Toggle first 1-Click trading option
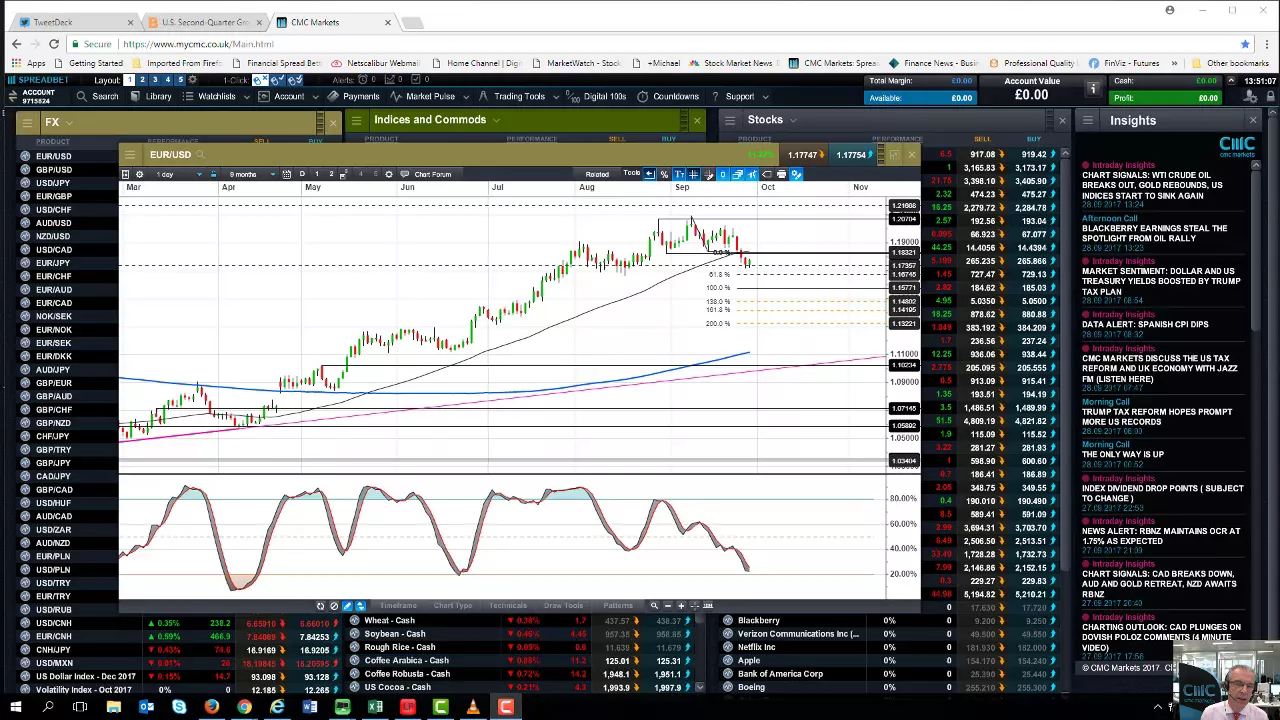Viewport: 1280px width, 720px height. click(260, 80)
